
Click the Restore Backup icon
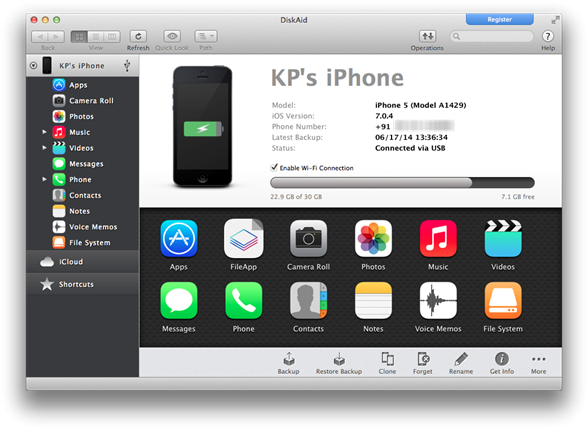click(x=339, y=359)
